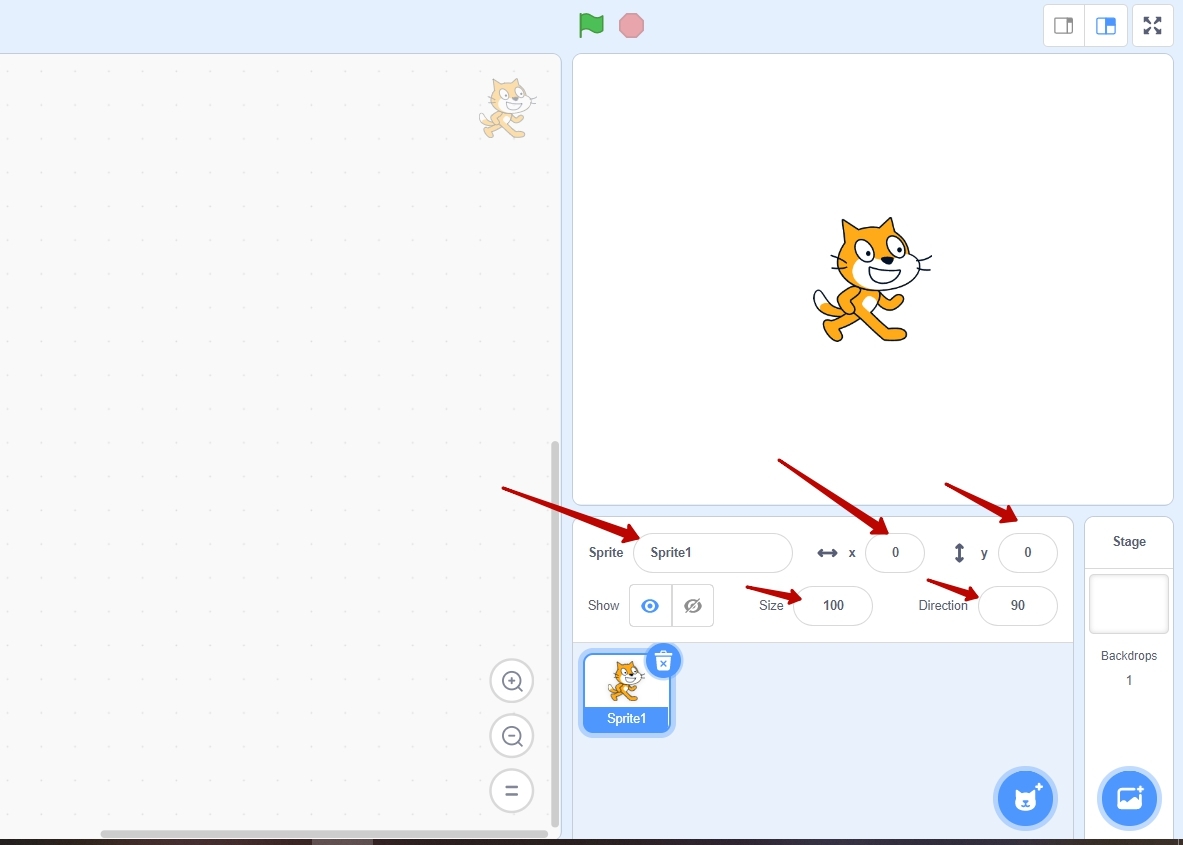
Task: Switch to small stage layout
Action: point(1064,26)
